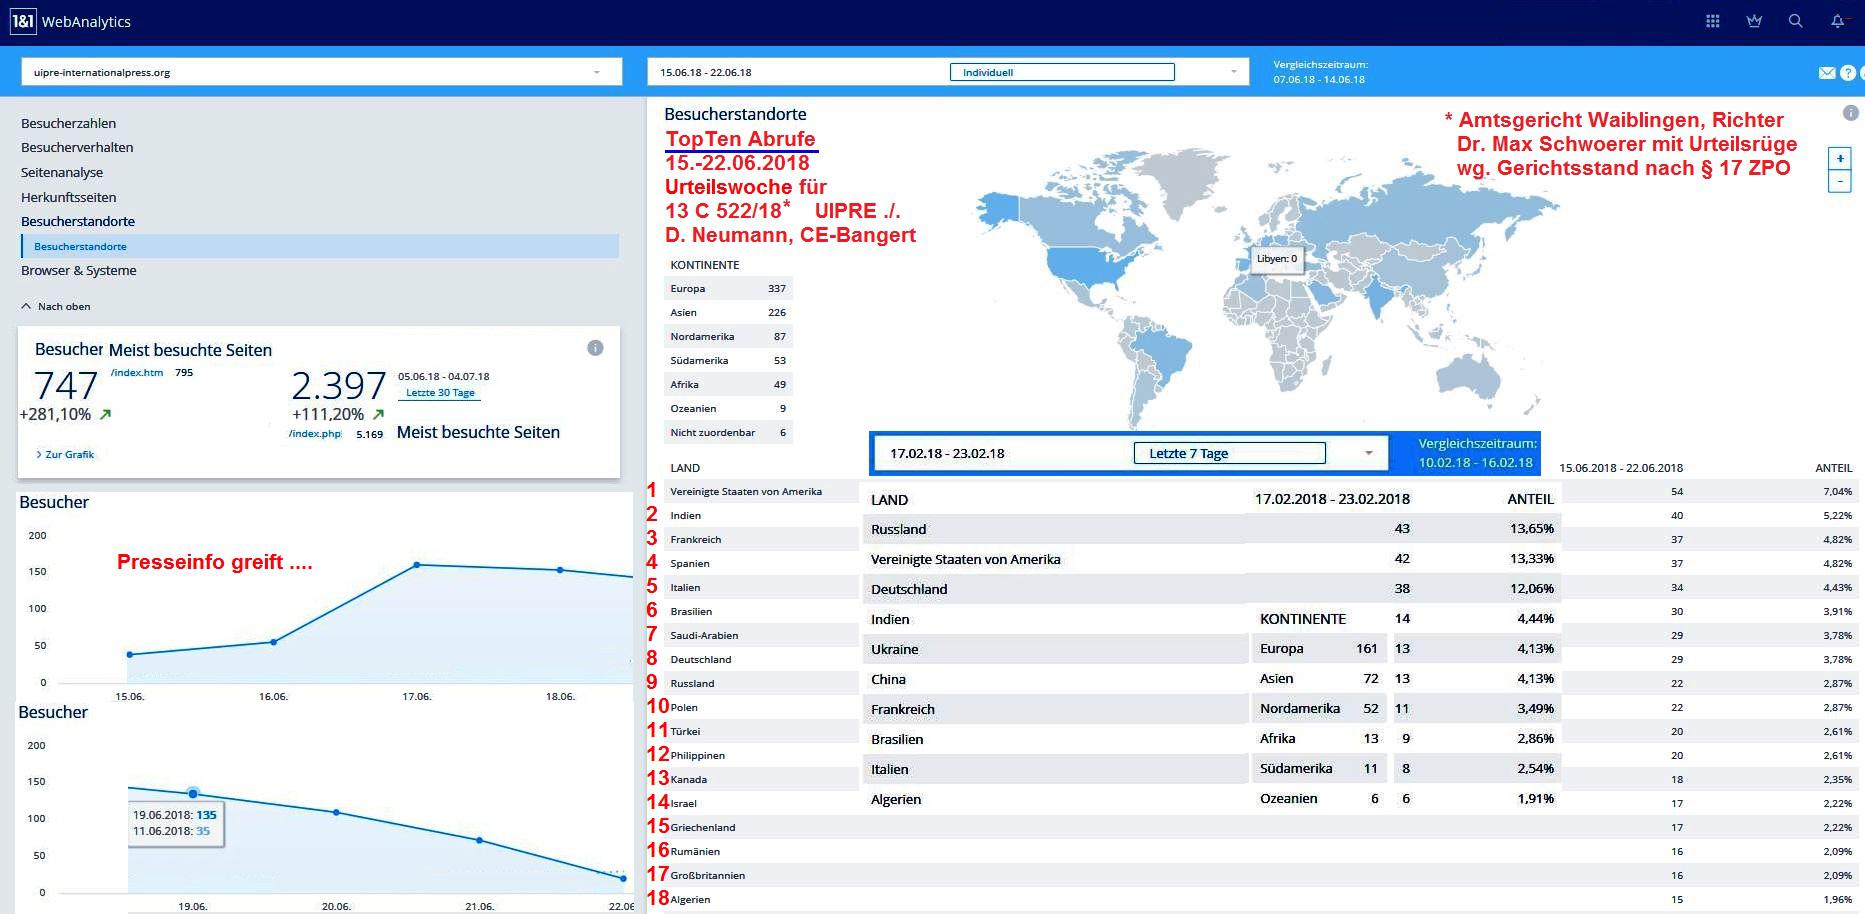Image resolution: width=1865 pixels, height=914 pixels.
Task: Click the envelope mail icon
Action: coord(1826,72)
